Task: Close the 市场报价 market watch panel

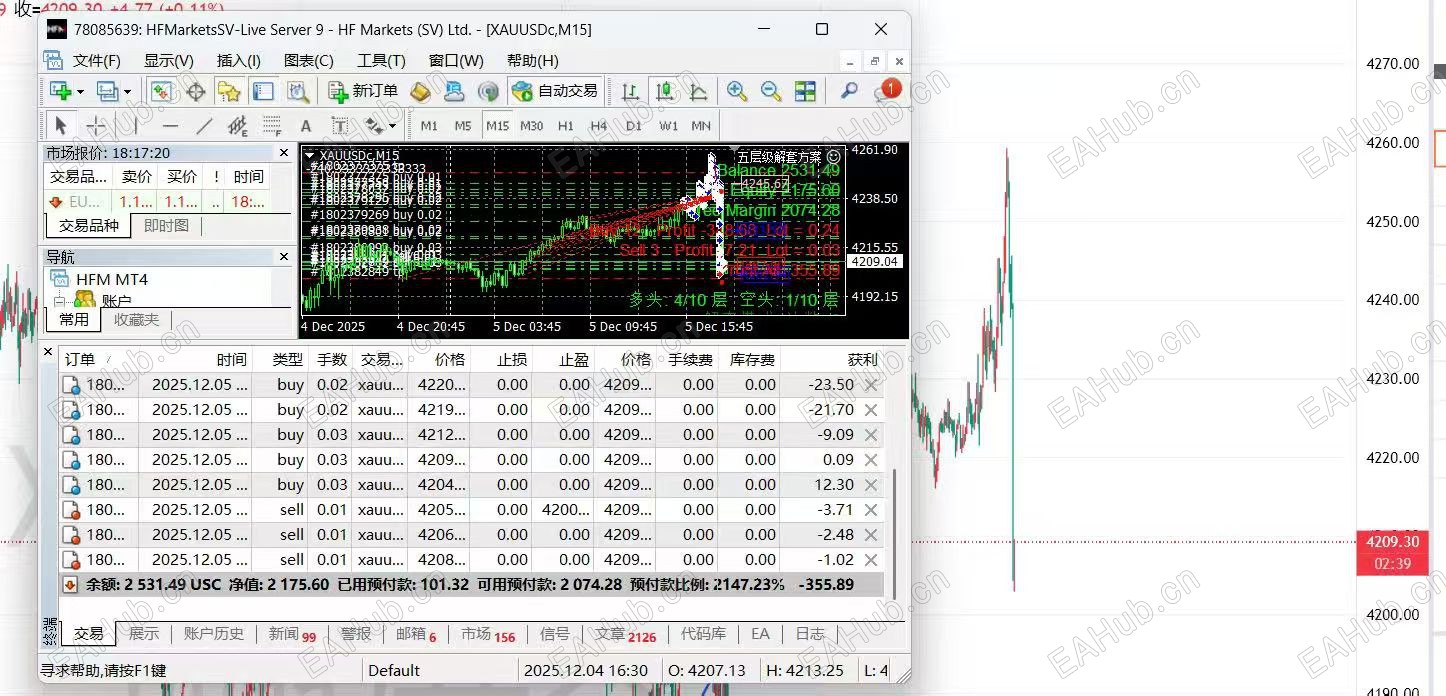Action: click(x=284, y=153)
